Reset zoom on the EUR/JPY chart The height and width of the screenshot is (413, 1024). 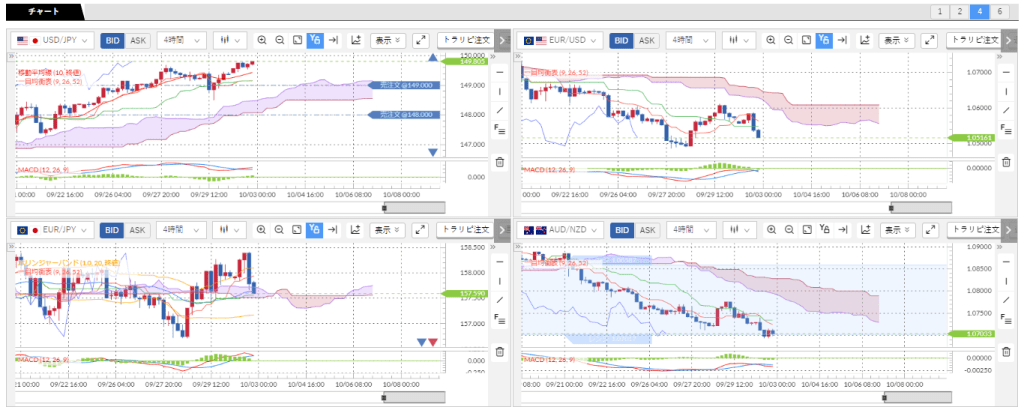[297, 230]
